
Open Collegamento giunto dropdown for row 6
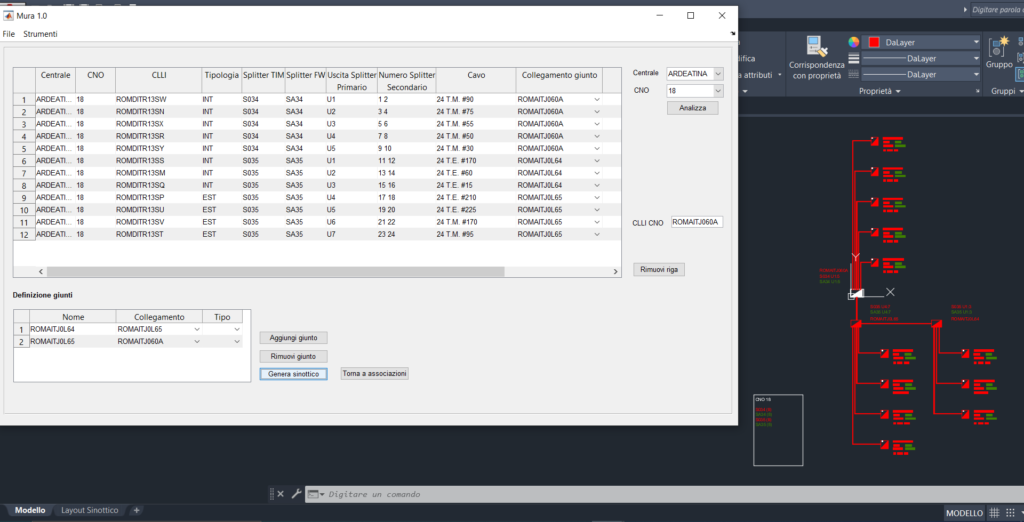pyautogui.click(x=596, y=161)
